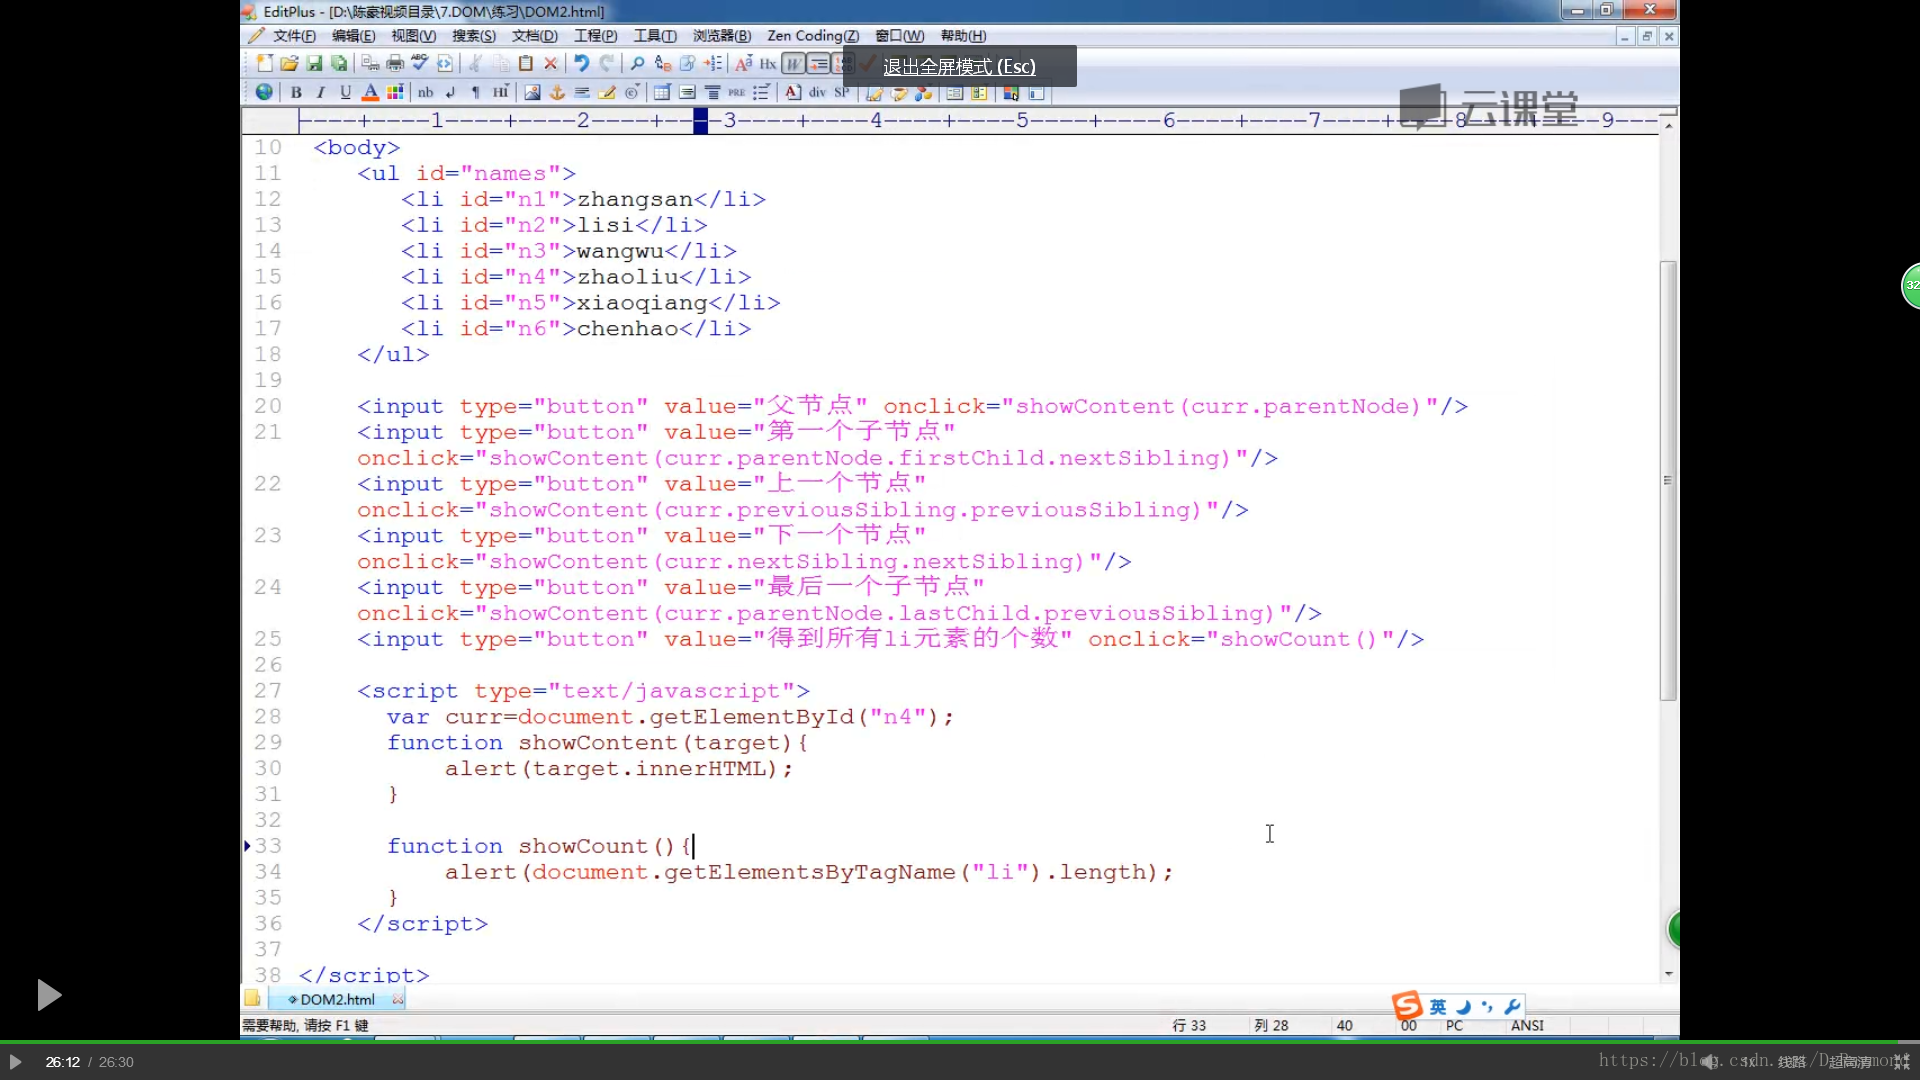The image size is (1920, 1080).
Task: Click the large play overlay button
Action: pyautogui.click(x=48, y=995)
